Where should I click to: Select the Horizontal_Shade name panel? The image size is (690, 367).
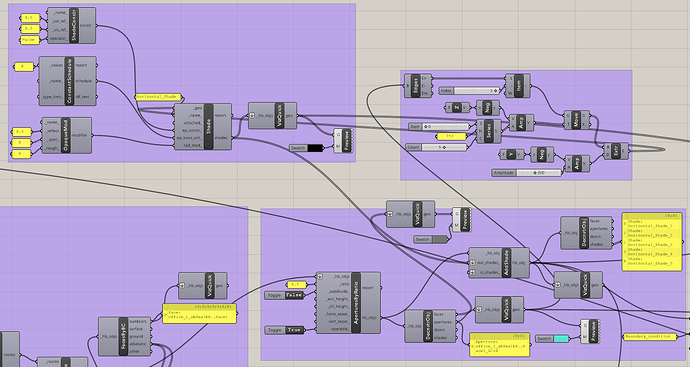coord(158,97)
